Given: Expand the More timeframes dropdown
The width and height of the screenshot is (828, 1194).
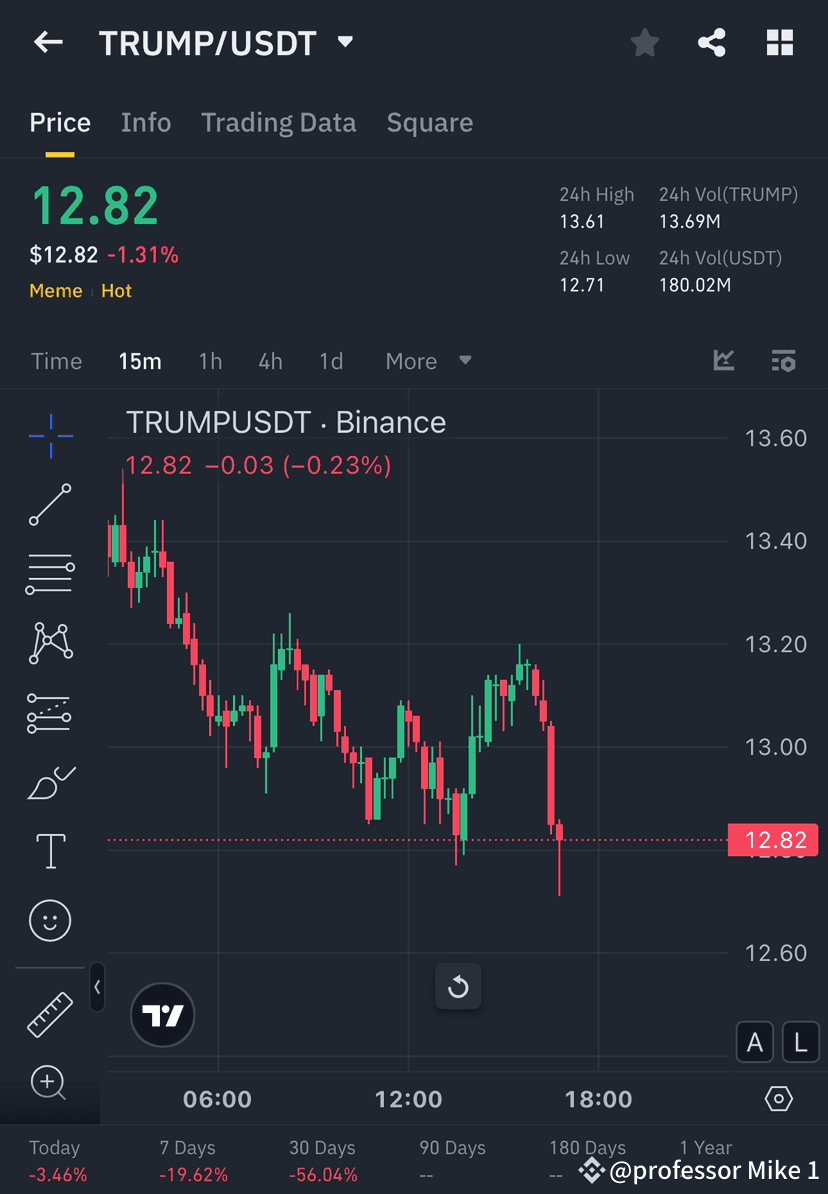Looking at the screenshot, I should pyautogui.click(x=428, y=361).
